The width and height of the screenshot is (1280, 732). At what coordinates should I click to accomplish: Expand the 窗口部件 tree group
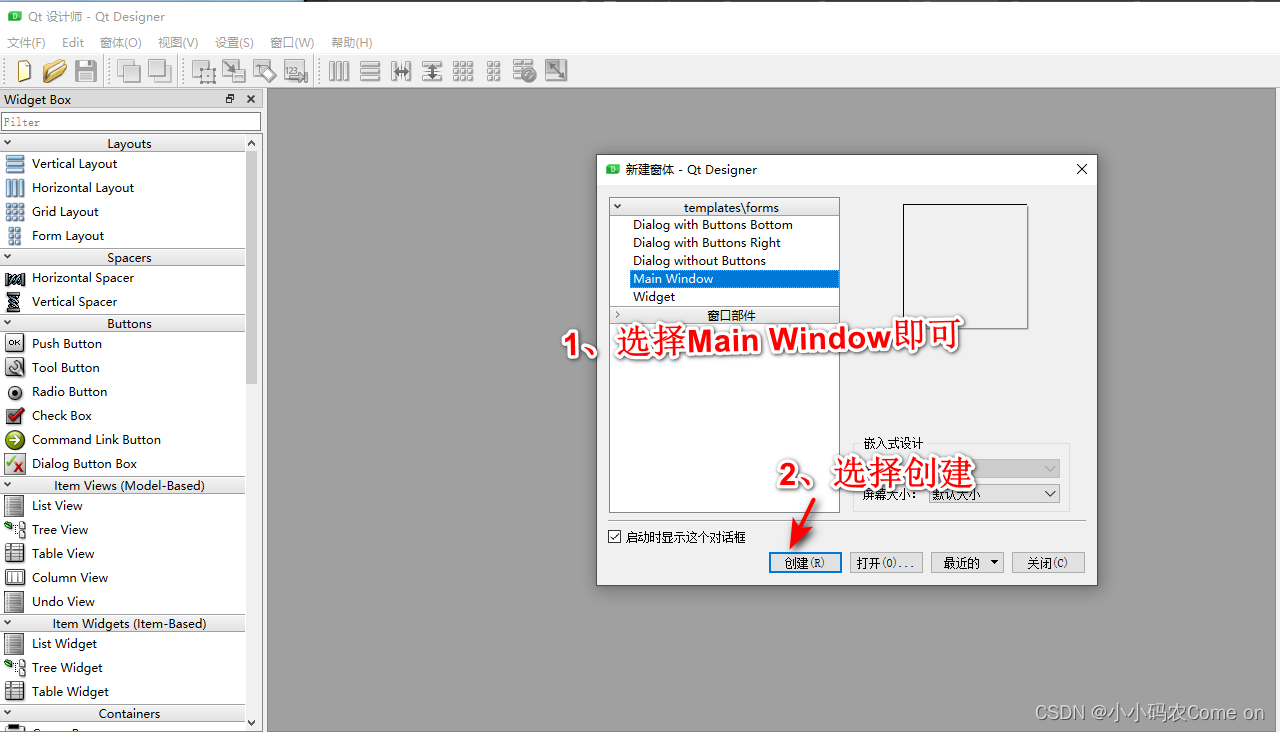618,315
